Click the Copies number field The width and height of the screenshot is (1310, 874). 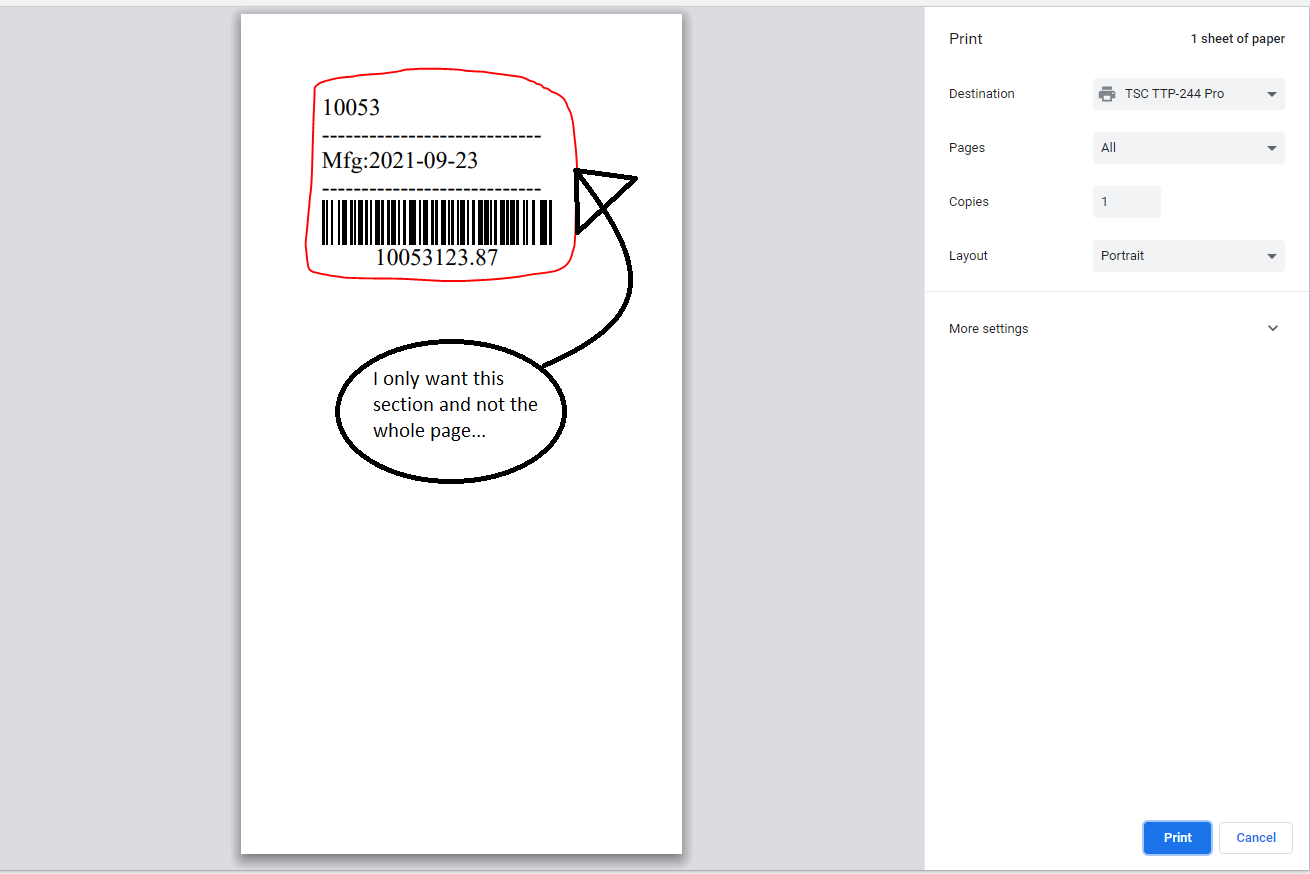coord(1127,202)
